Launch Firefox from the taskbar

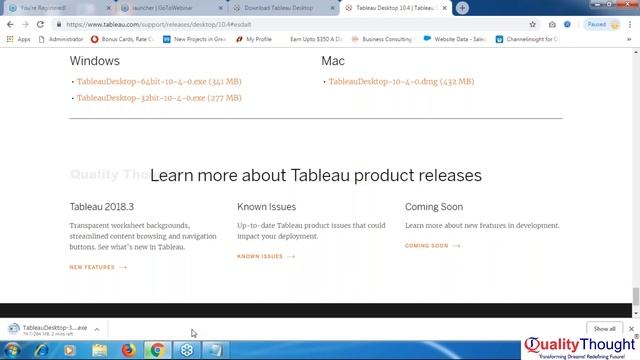(x=129, y=350)
